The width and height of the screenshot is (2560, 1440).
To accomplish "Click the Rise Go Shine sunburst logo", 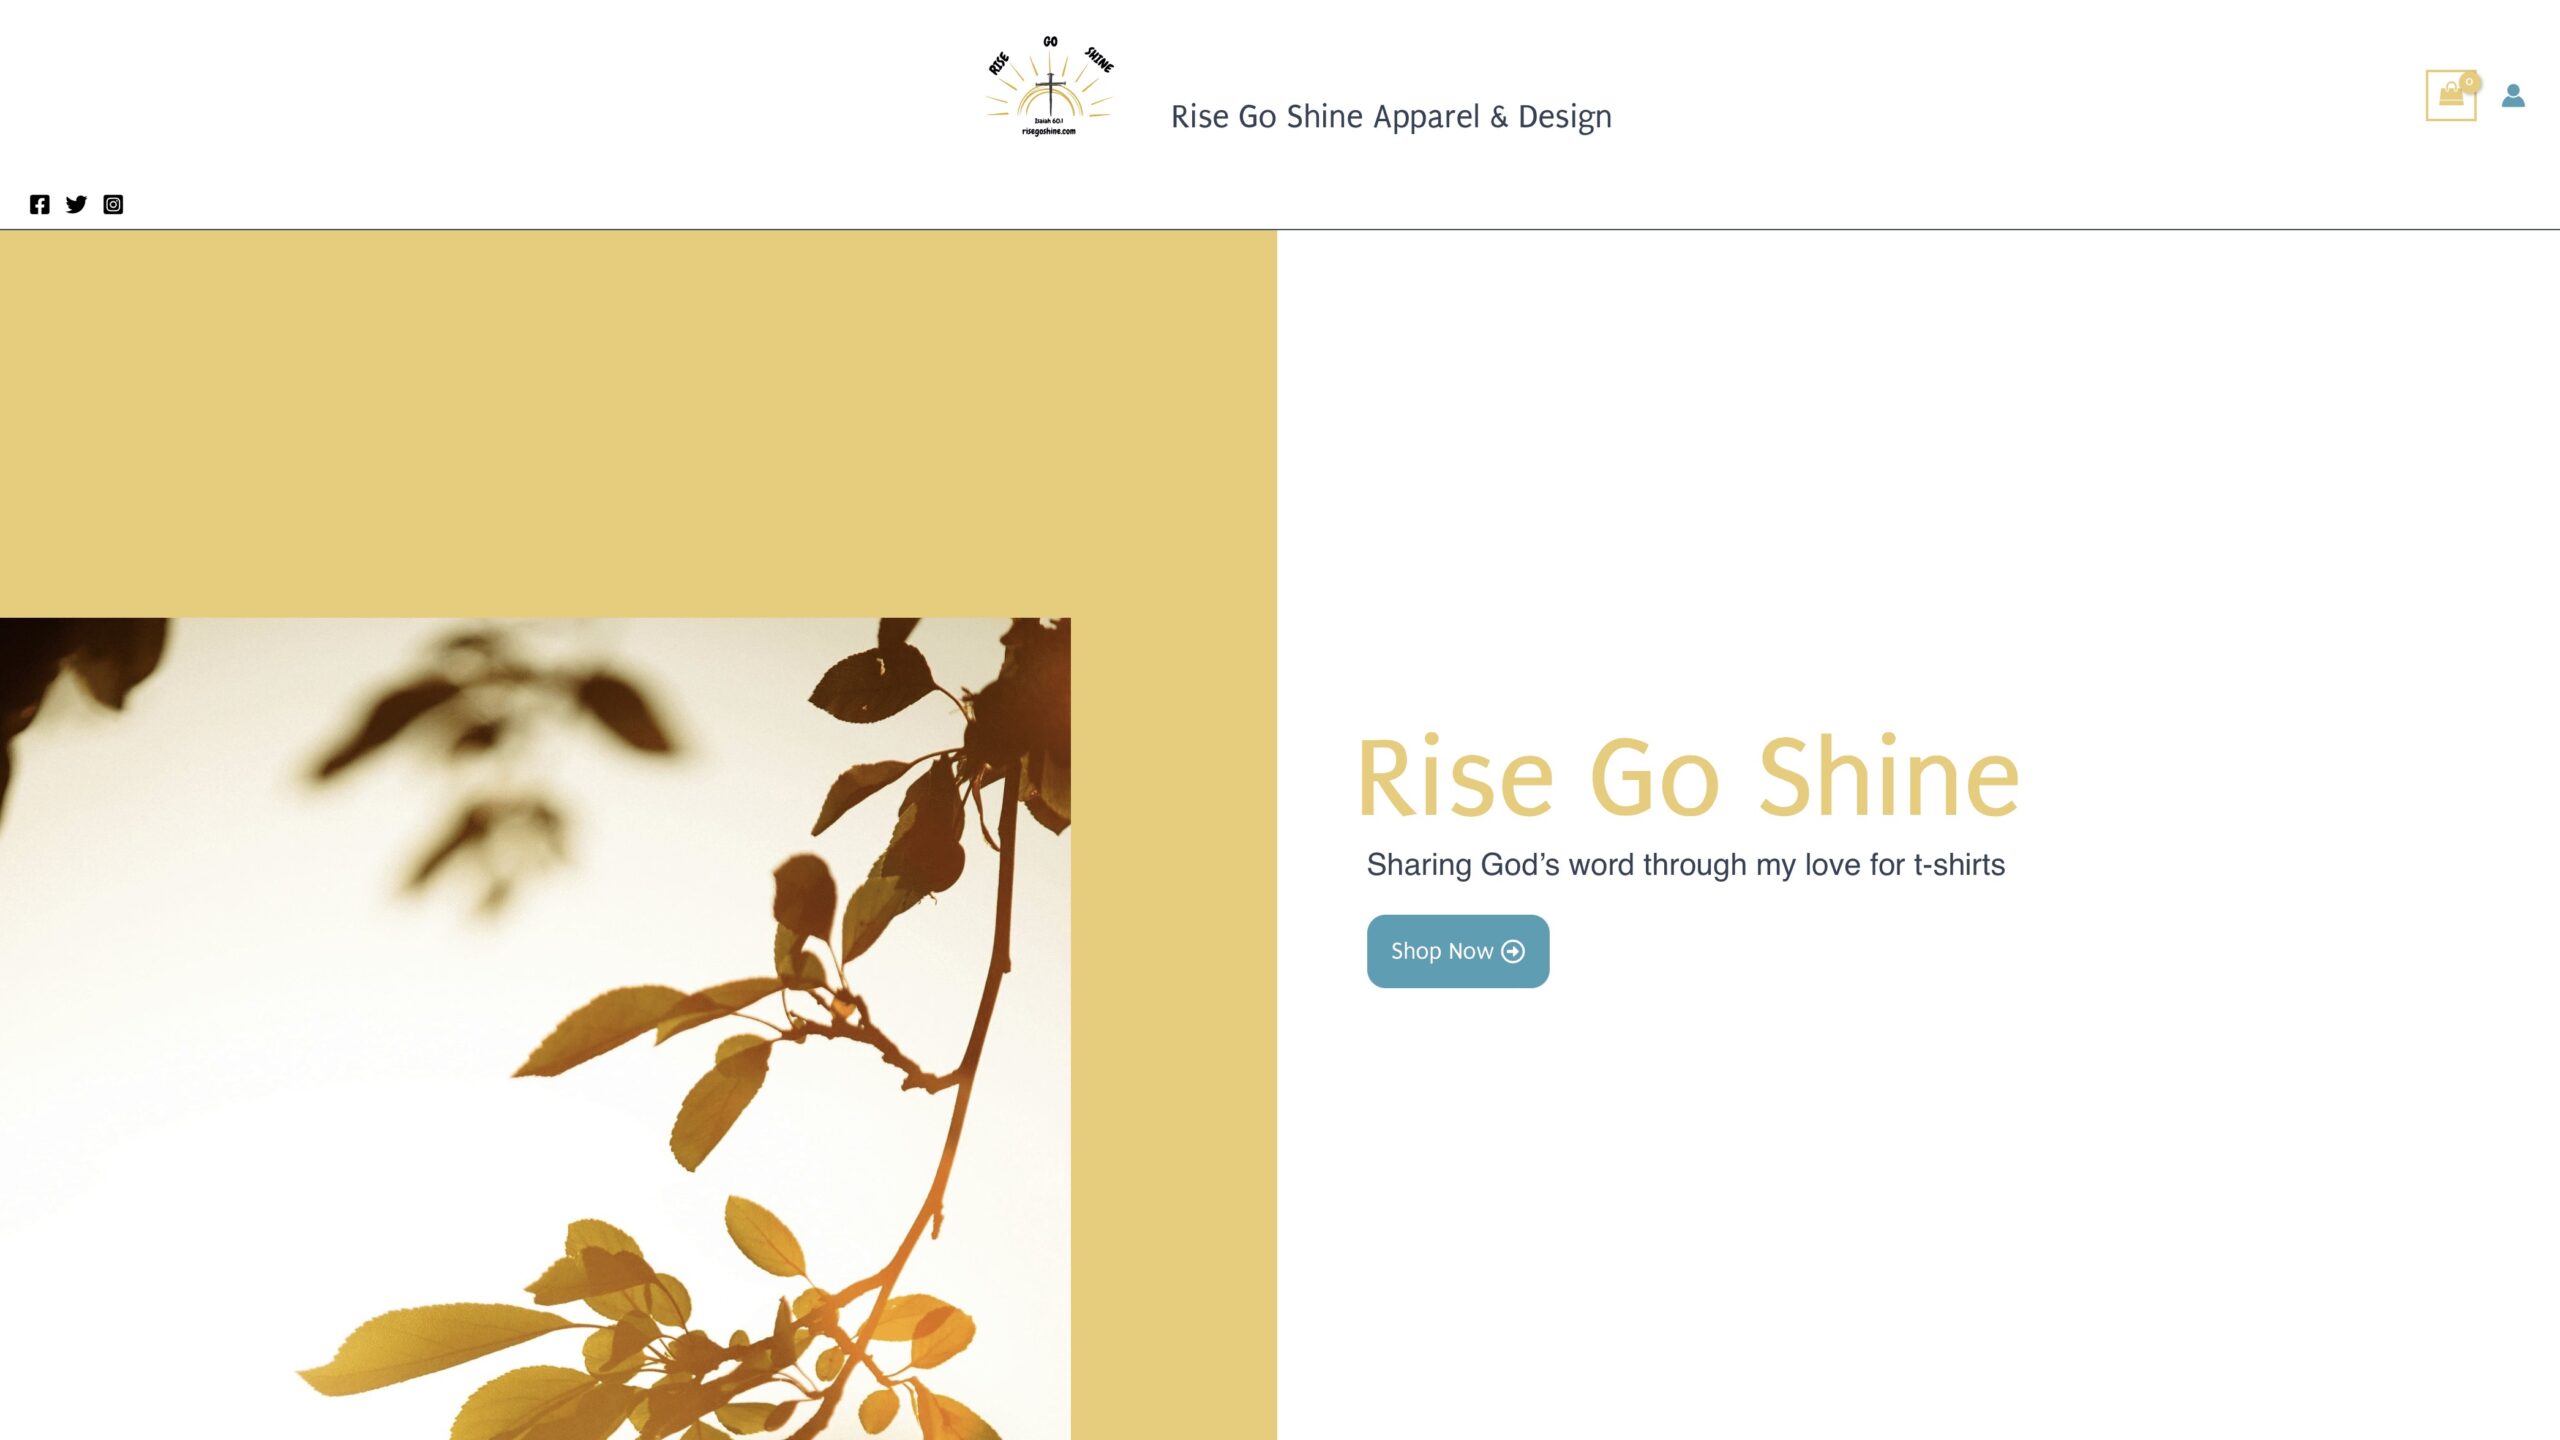I will (1049, 86).
